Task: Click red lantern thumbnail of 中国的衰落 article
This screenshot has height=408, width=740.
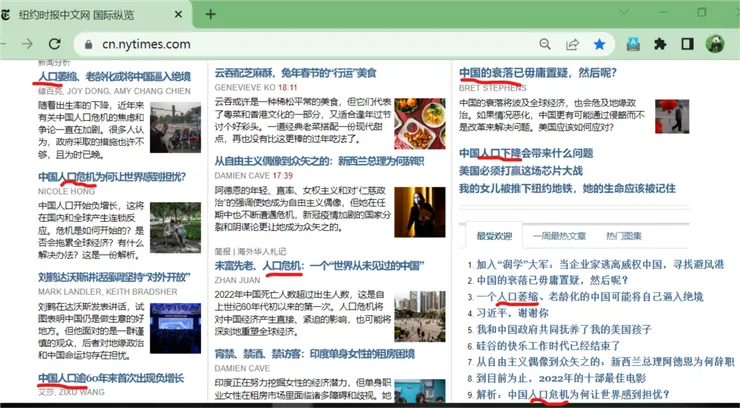Action: click(x=672, y=117)
